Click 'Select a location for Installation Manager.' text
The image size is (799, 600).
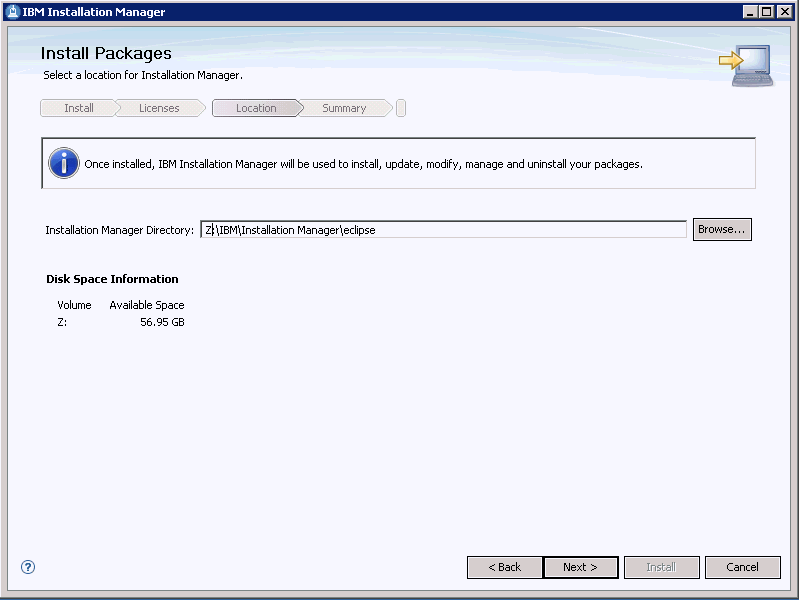pyautogui.click(x=143, y=75)
